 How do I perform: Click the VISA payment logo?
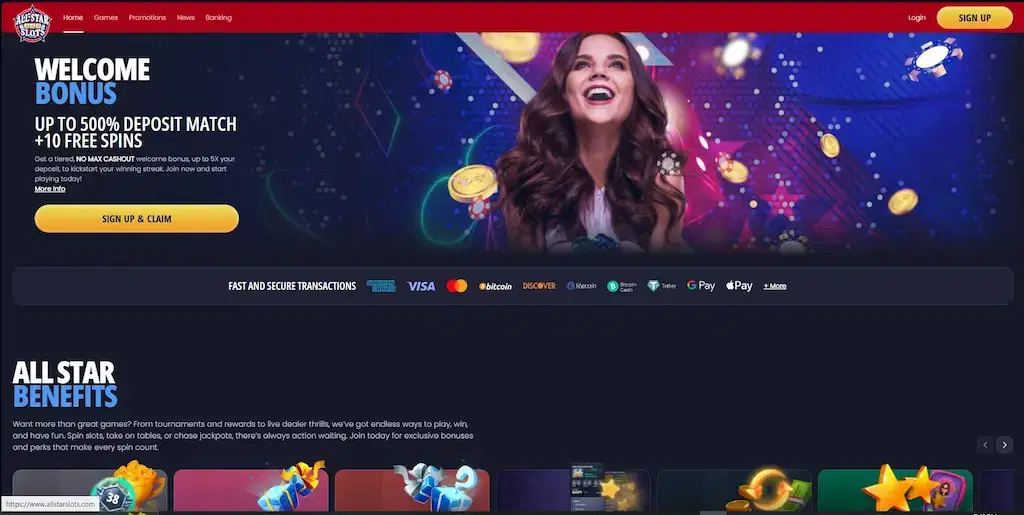coord(421,286)
